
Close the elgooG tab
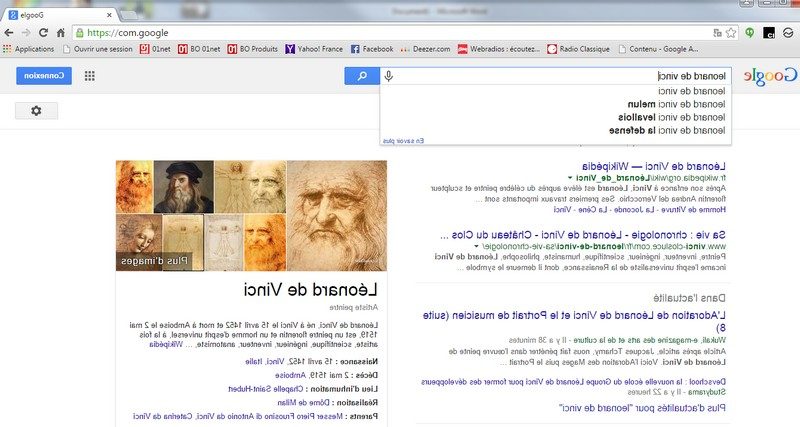coord(110,15)
